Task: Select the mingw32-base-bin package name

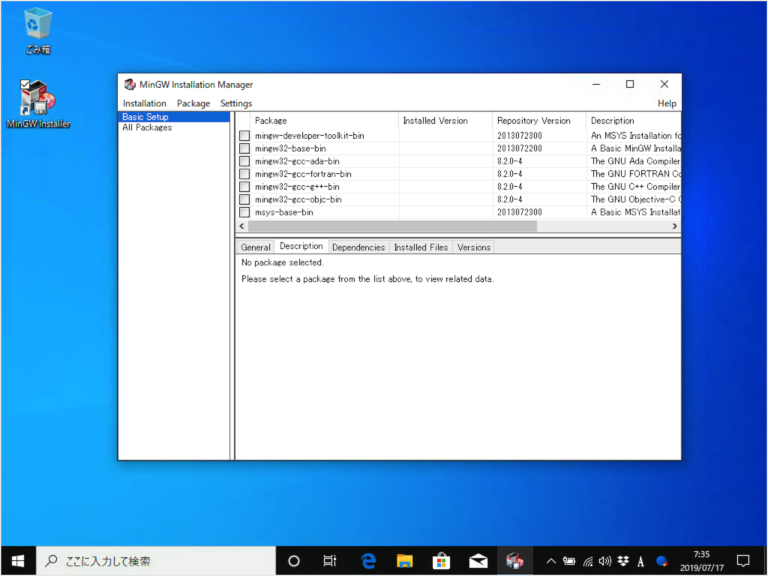Action: pyautogui.click(x=290, y=148)
